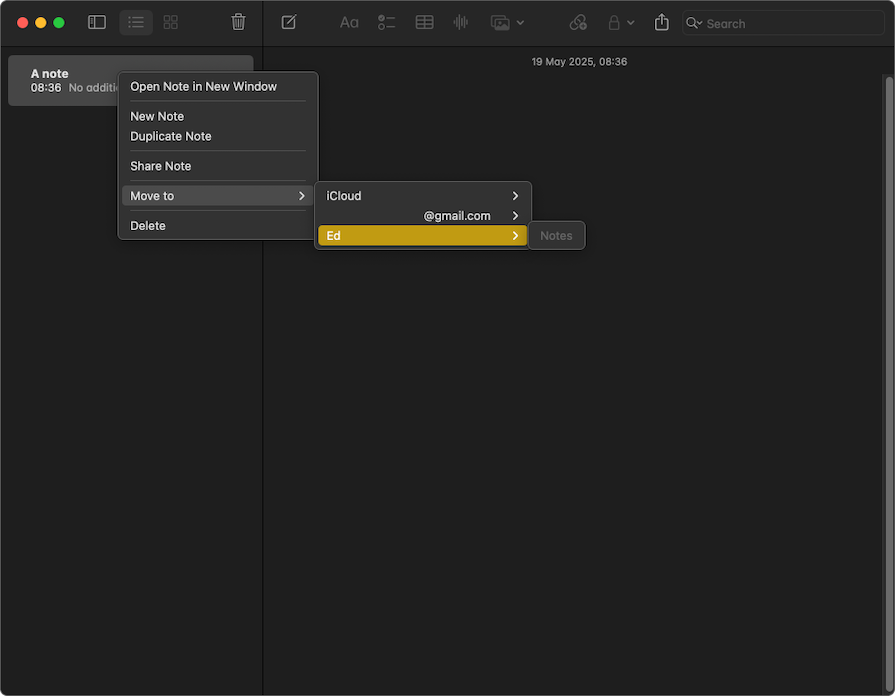The image size is (895, 696).
Task: Open the lock note dropdown
Action: click(x=621, y=22)
